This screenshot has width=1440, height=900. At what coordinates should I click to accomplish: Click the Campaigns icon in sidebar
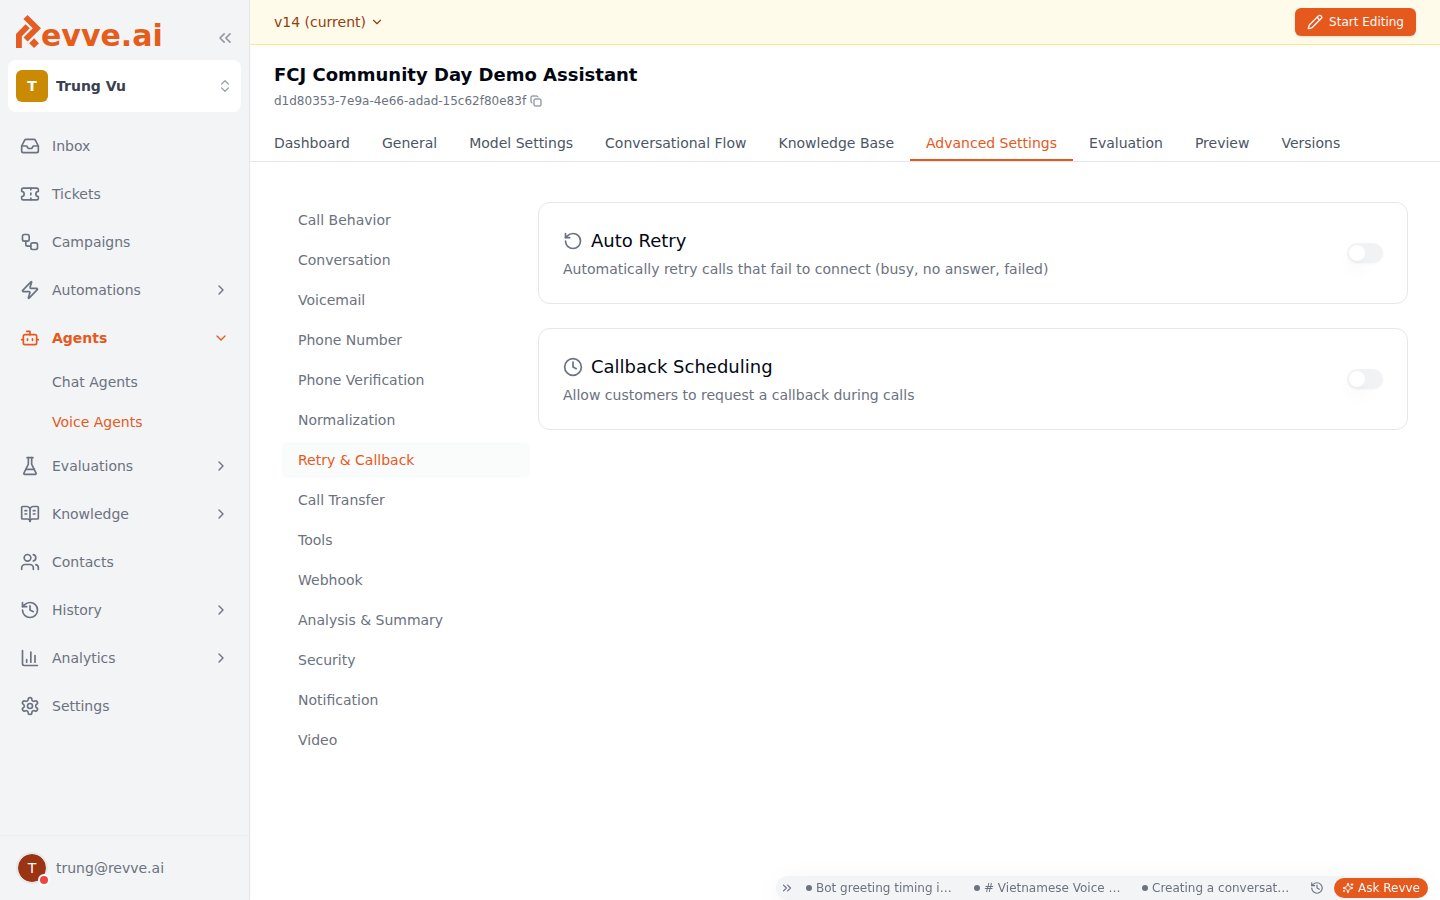click(x=30, y=242)
